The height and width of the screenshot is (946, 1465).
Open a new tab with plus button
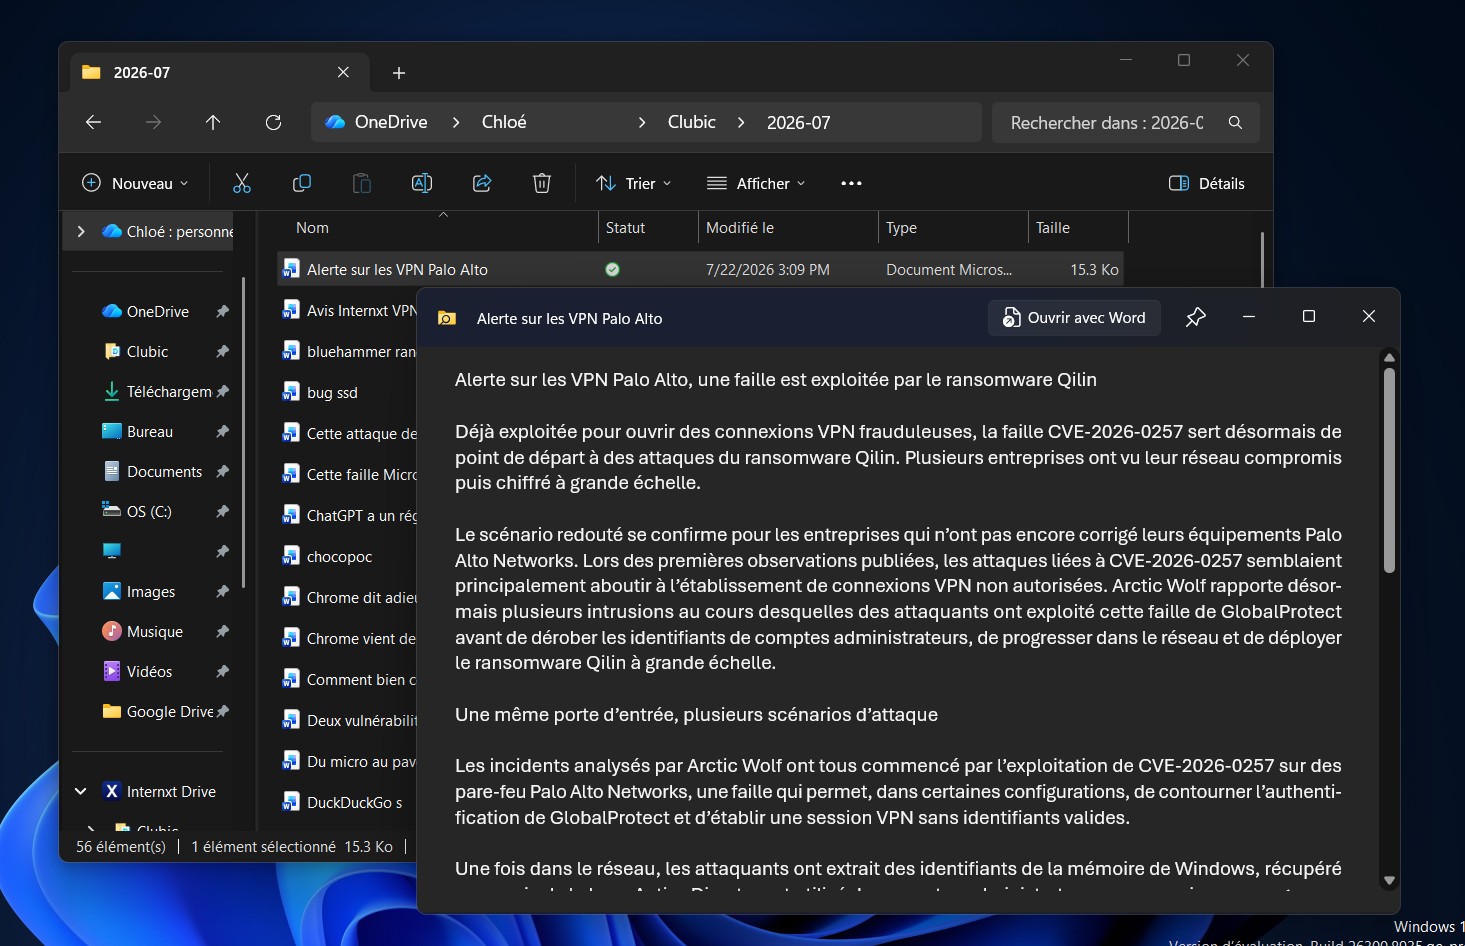pyautogui.click(x=399, y=73)
